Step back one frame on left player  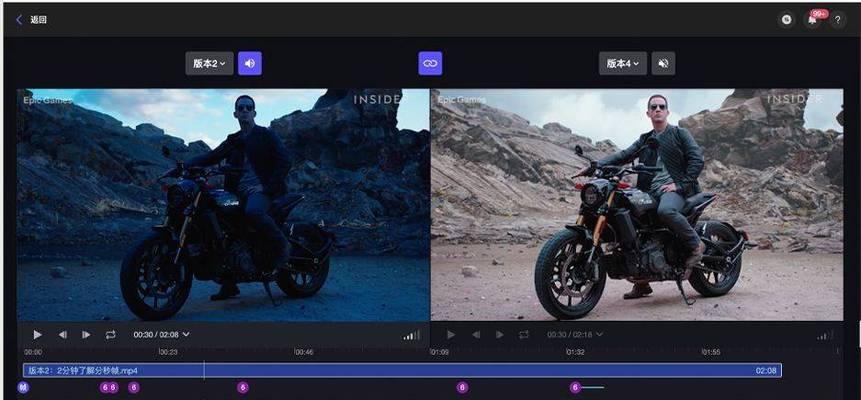(63, 334)
